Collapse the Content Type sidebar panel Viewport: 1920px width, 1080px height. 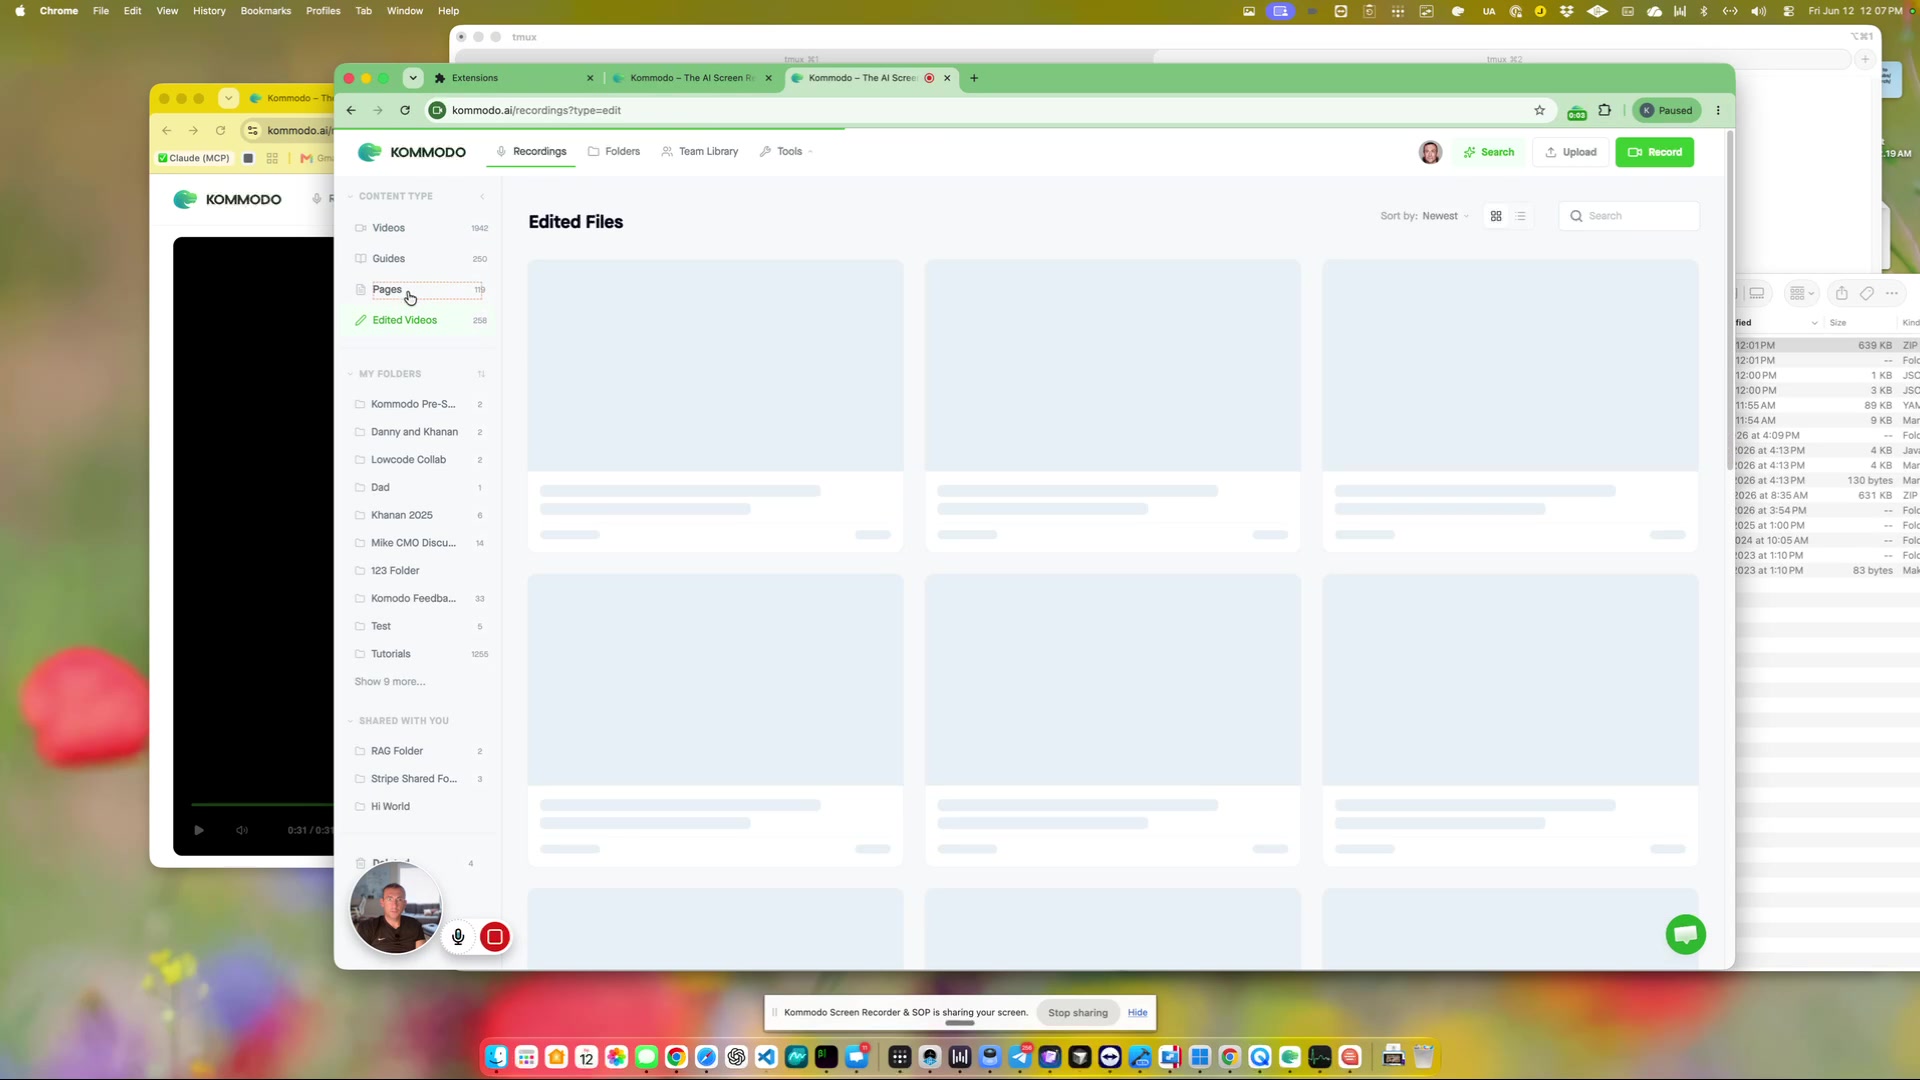[x=482, y=197]
